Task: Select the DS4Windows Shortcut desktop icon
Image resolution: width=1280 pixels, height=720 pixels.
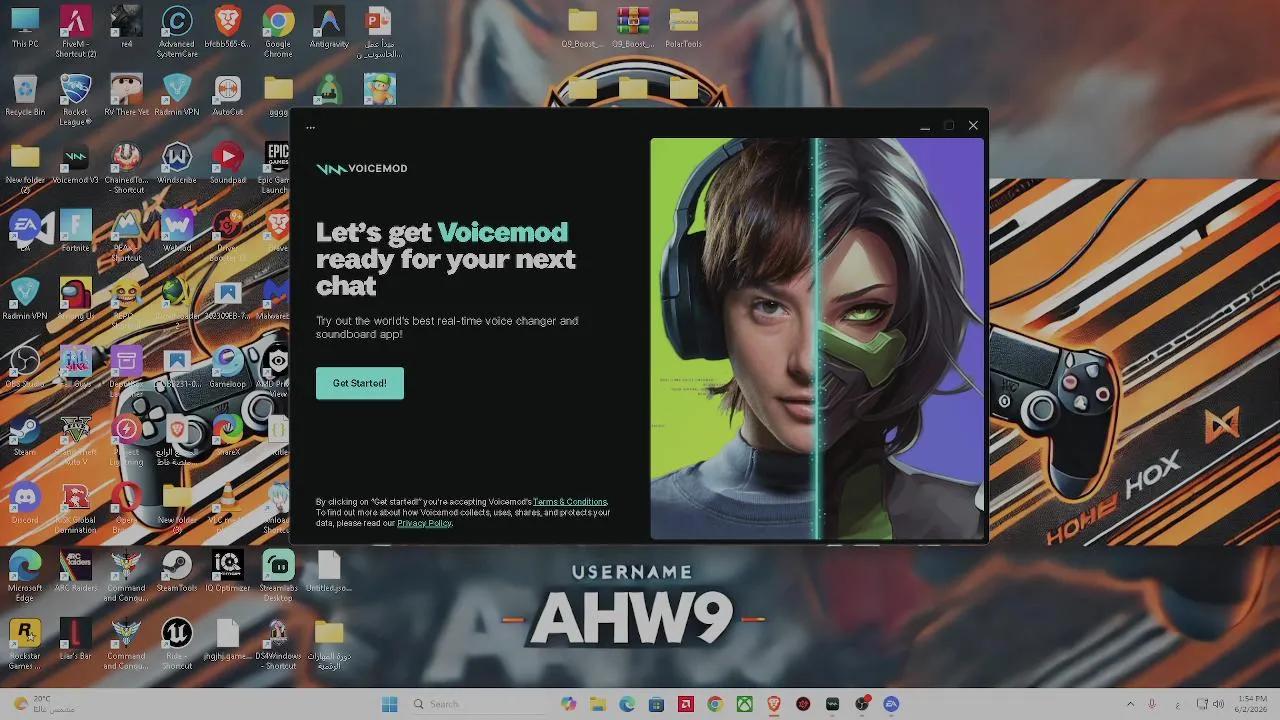Action: click(x=278, y=643)
